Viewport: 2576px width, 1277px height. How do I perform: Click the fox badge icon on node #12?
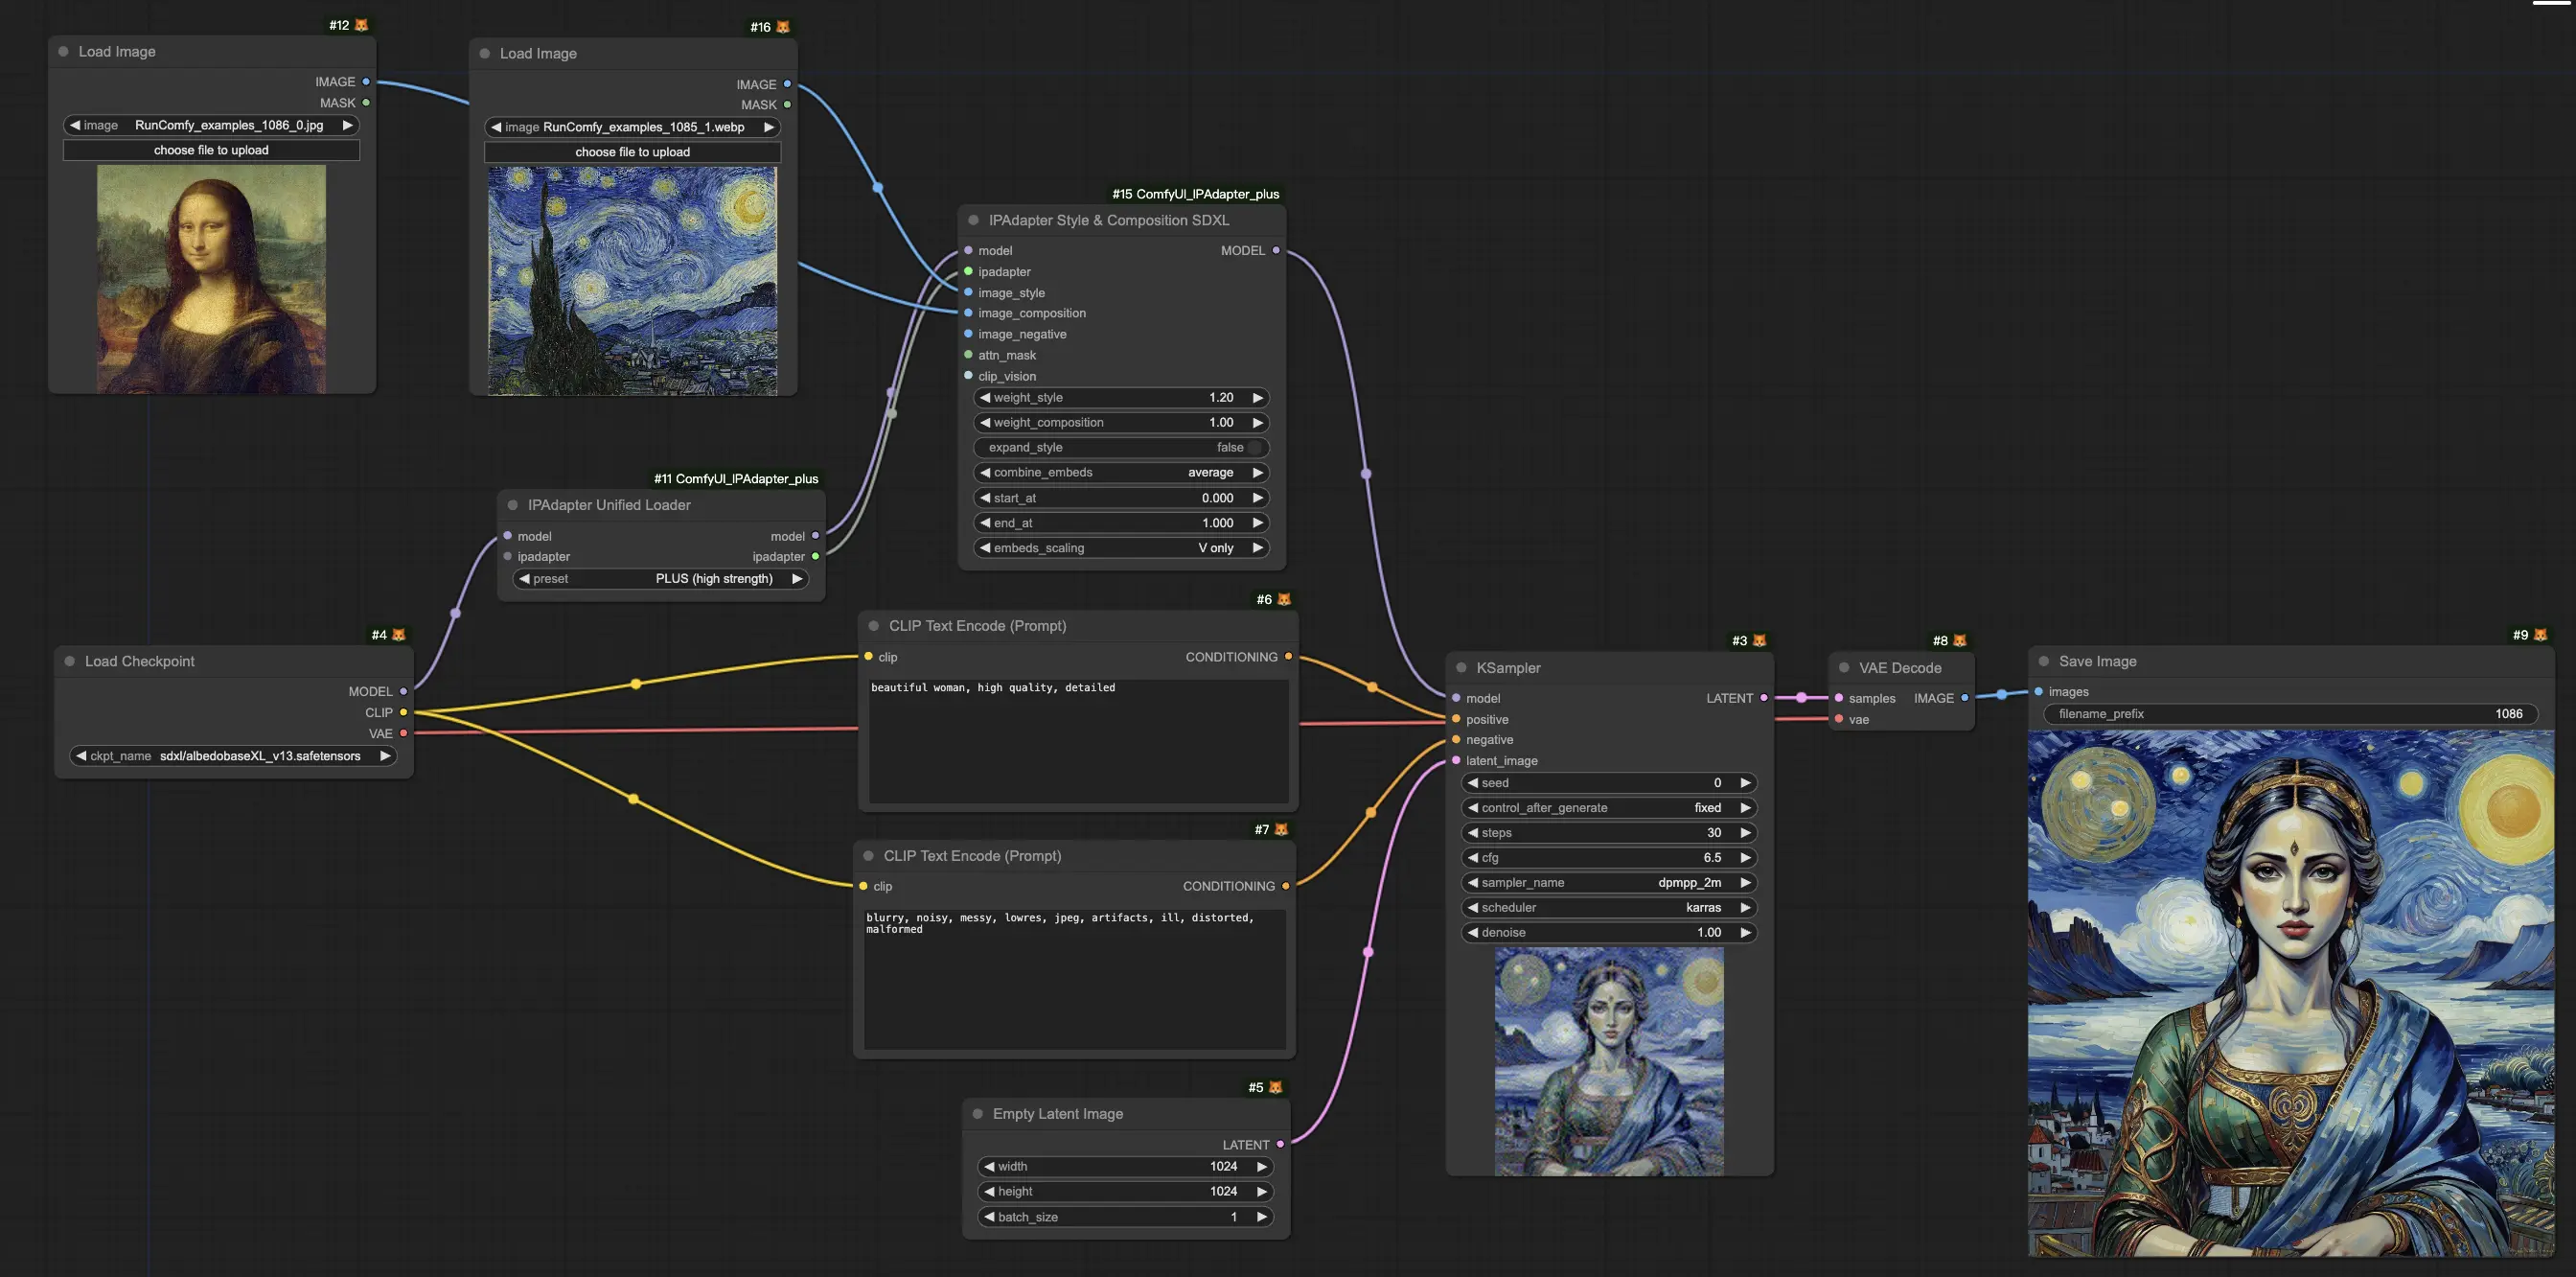(362, 25)
